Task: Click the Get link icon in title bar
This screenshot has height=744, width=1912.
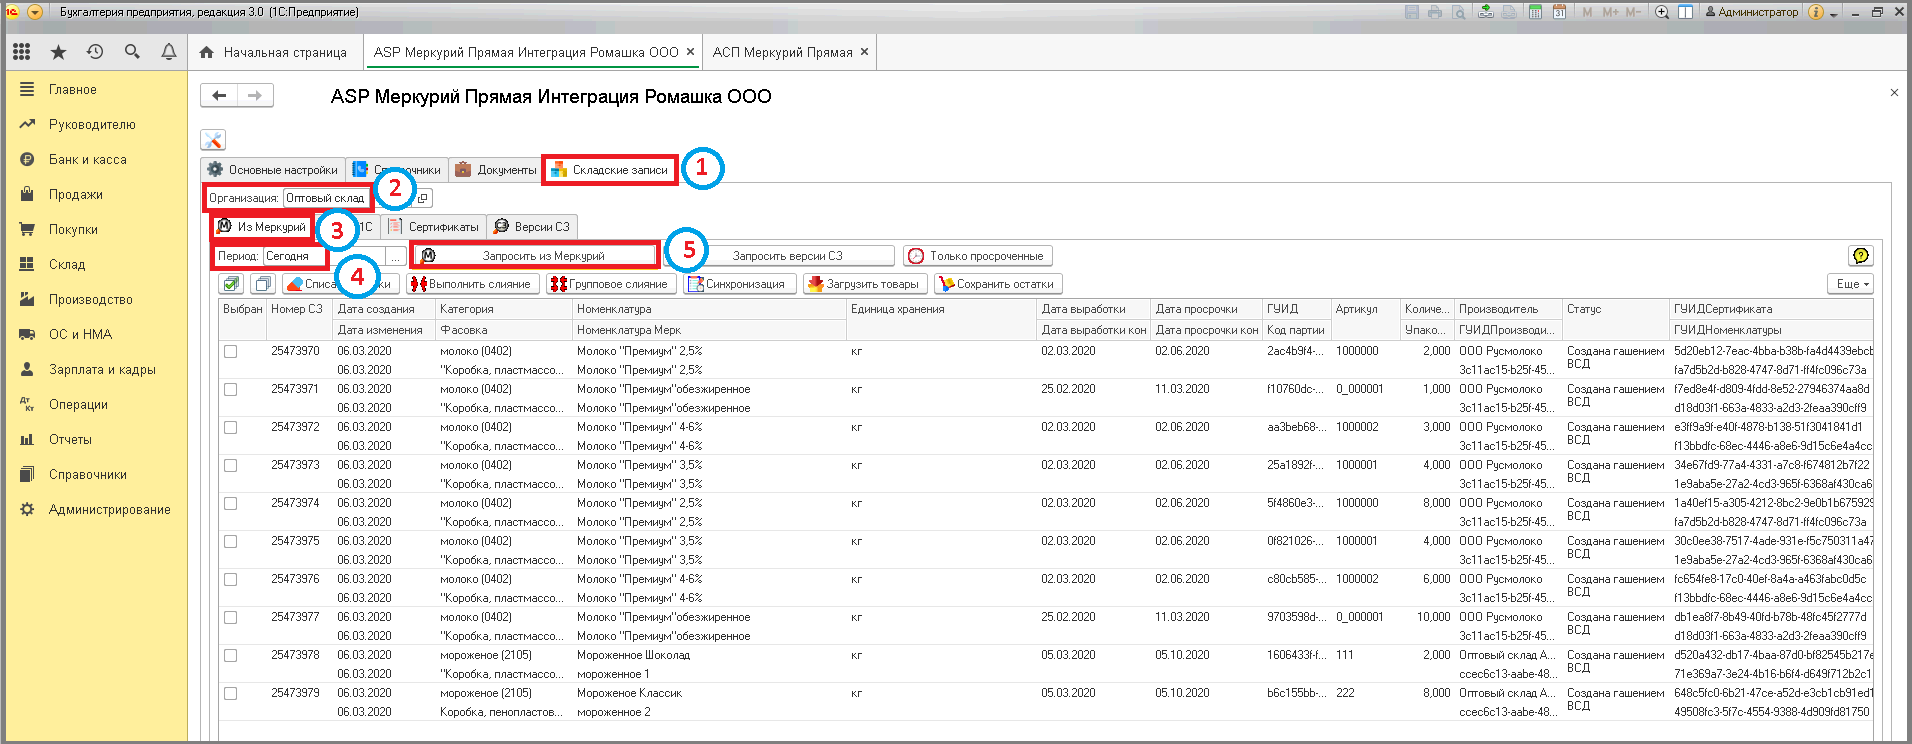Action: pos(1486,12)
